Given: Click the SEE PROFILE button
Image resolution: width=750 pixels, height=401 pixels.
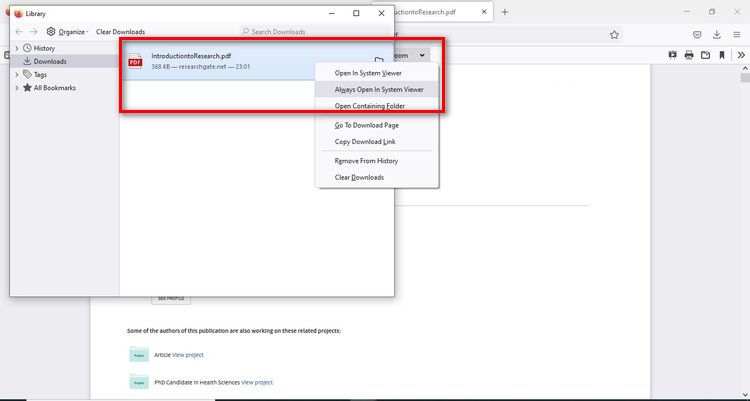Looking at the screenshot, I should point(171,299).
